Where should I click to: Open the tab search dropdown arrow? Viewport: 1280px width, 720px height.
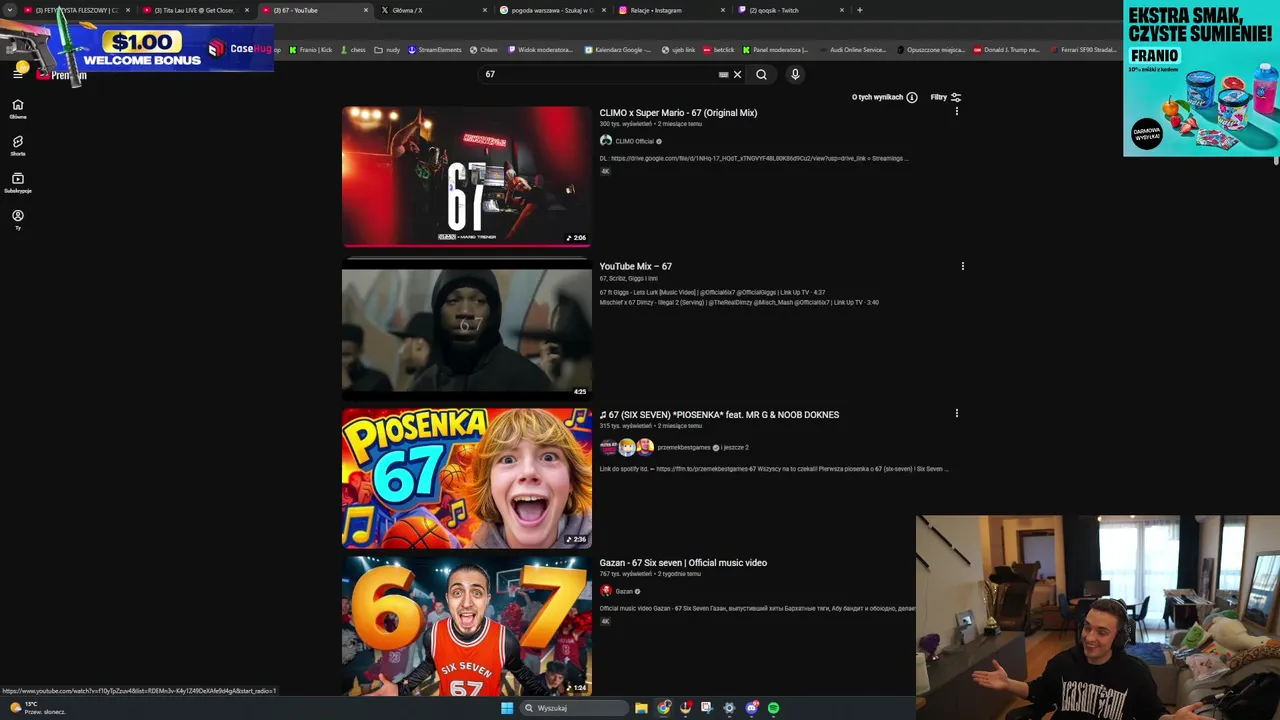point(9,10)
